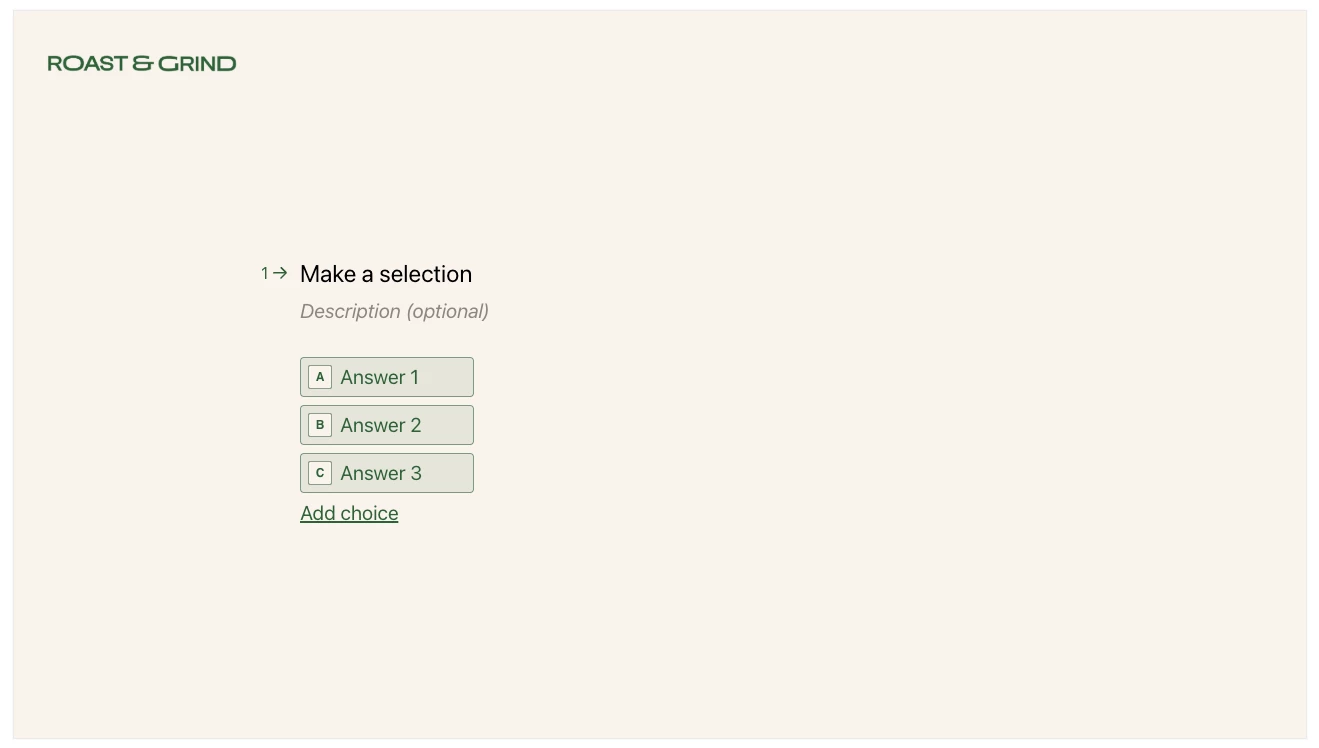Click the word ROAST in the logo
This screenshot has height=748, width=1319.
coord(87,64)
